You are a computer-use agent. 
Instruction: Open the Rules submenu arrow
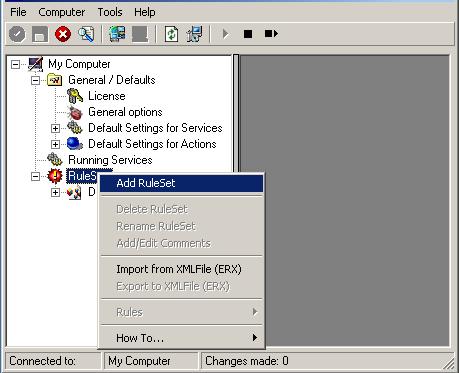(x=255, y=312)
